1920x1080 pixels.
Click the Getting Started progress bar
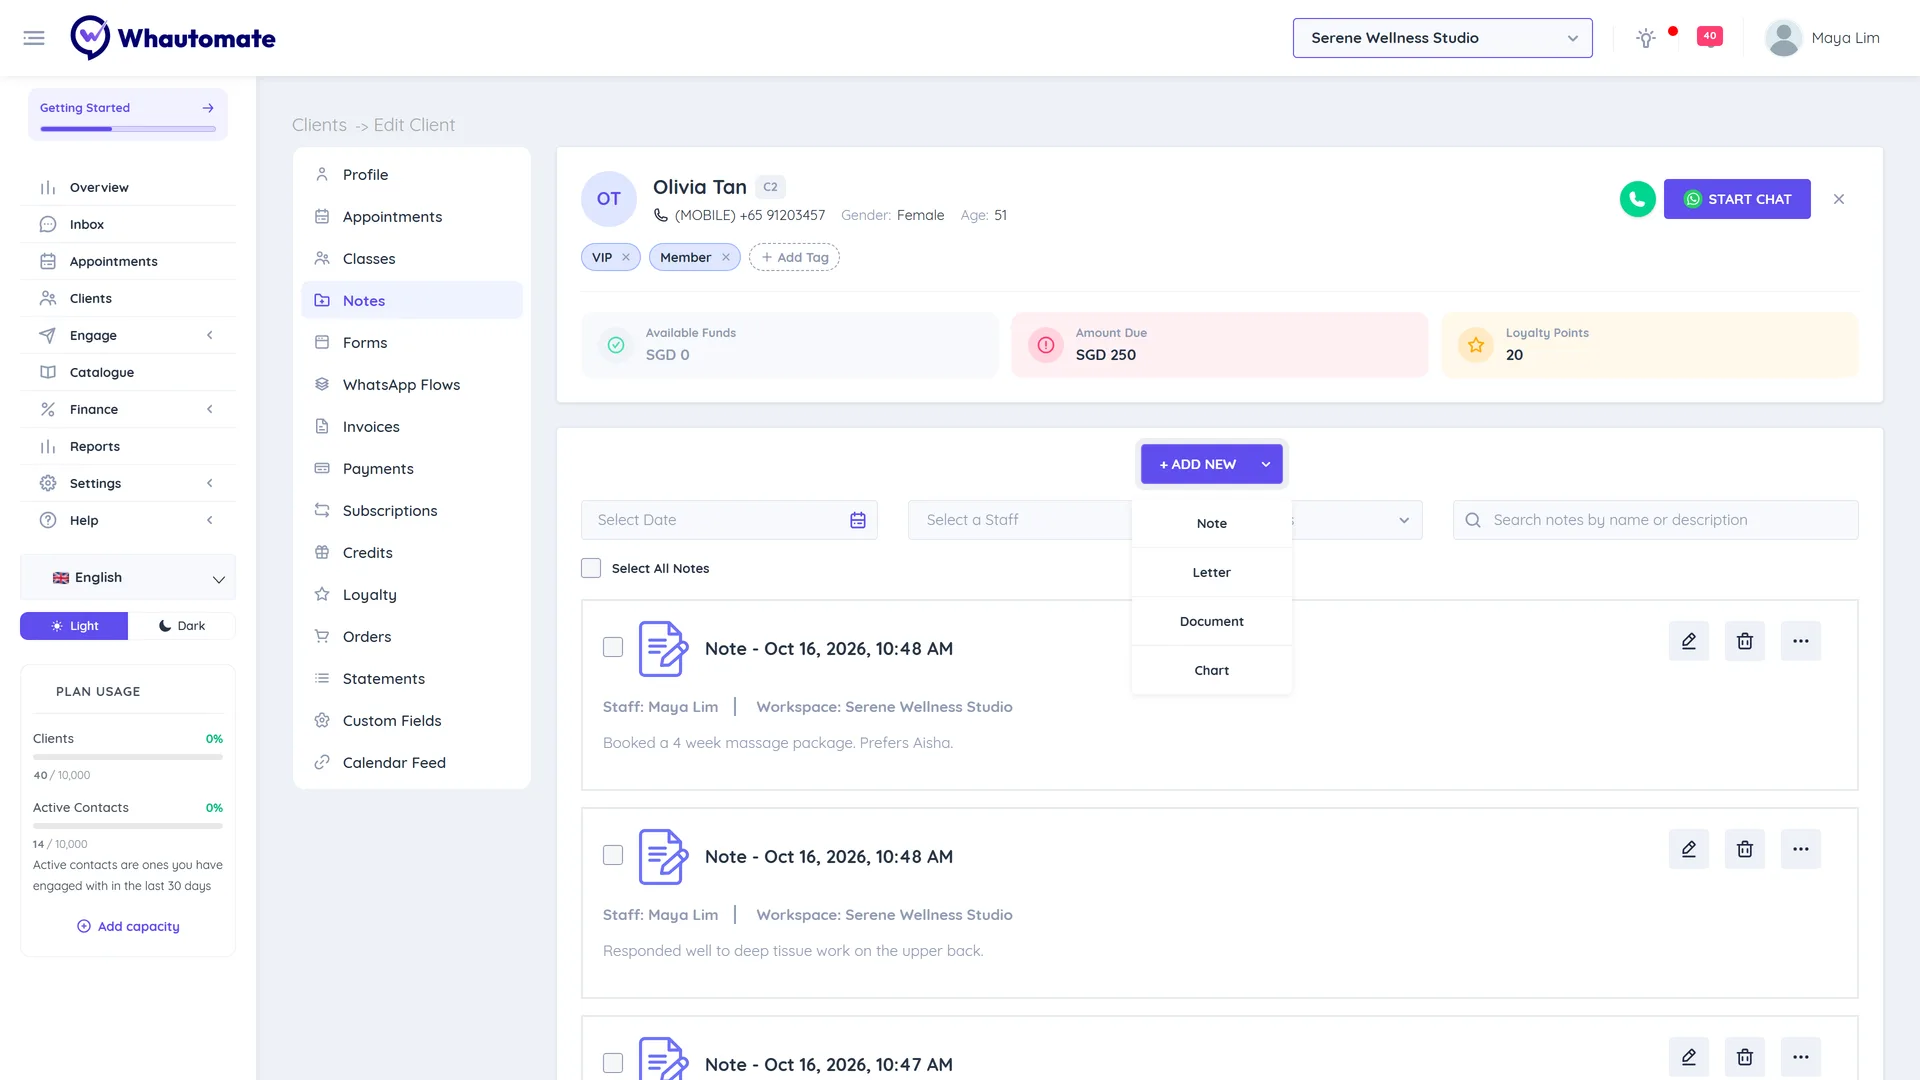[x=128, y=129]
